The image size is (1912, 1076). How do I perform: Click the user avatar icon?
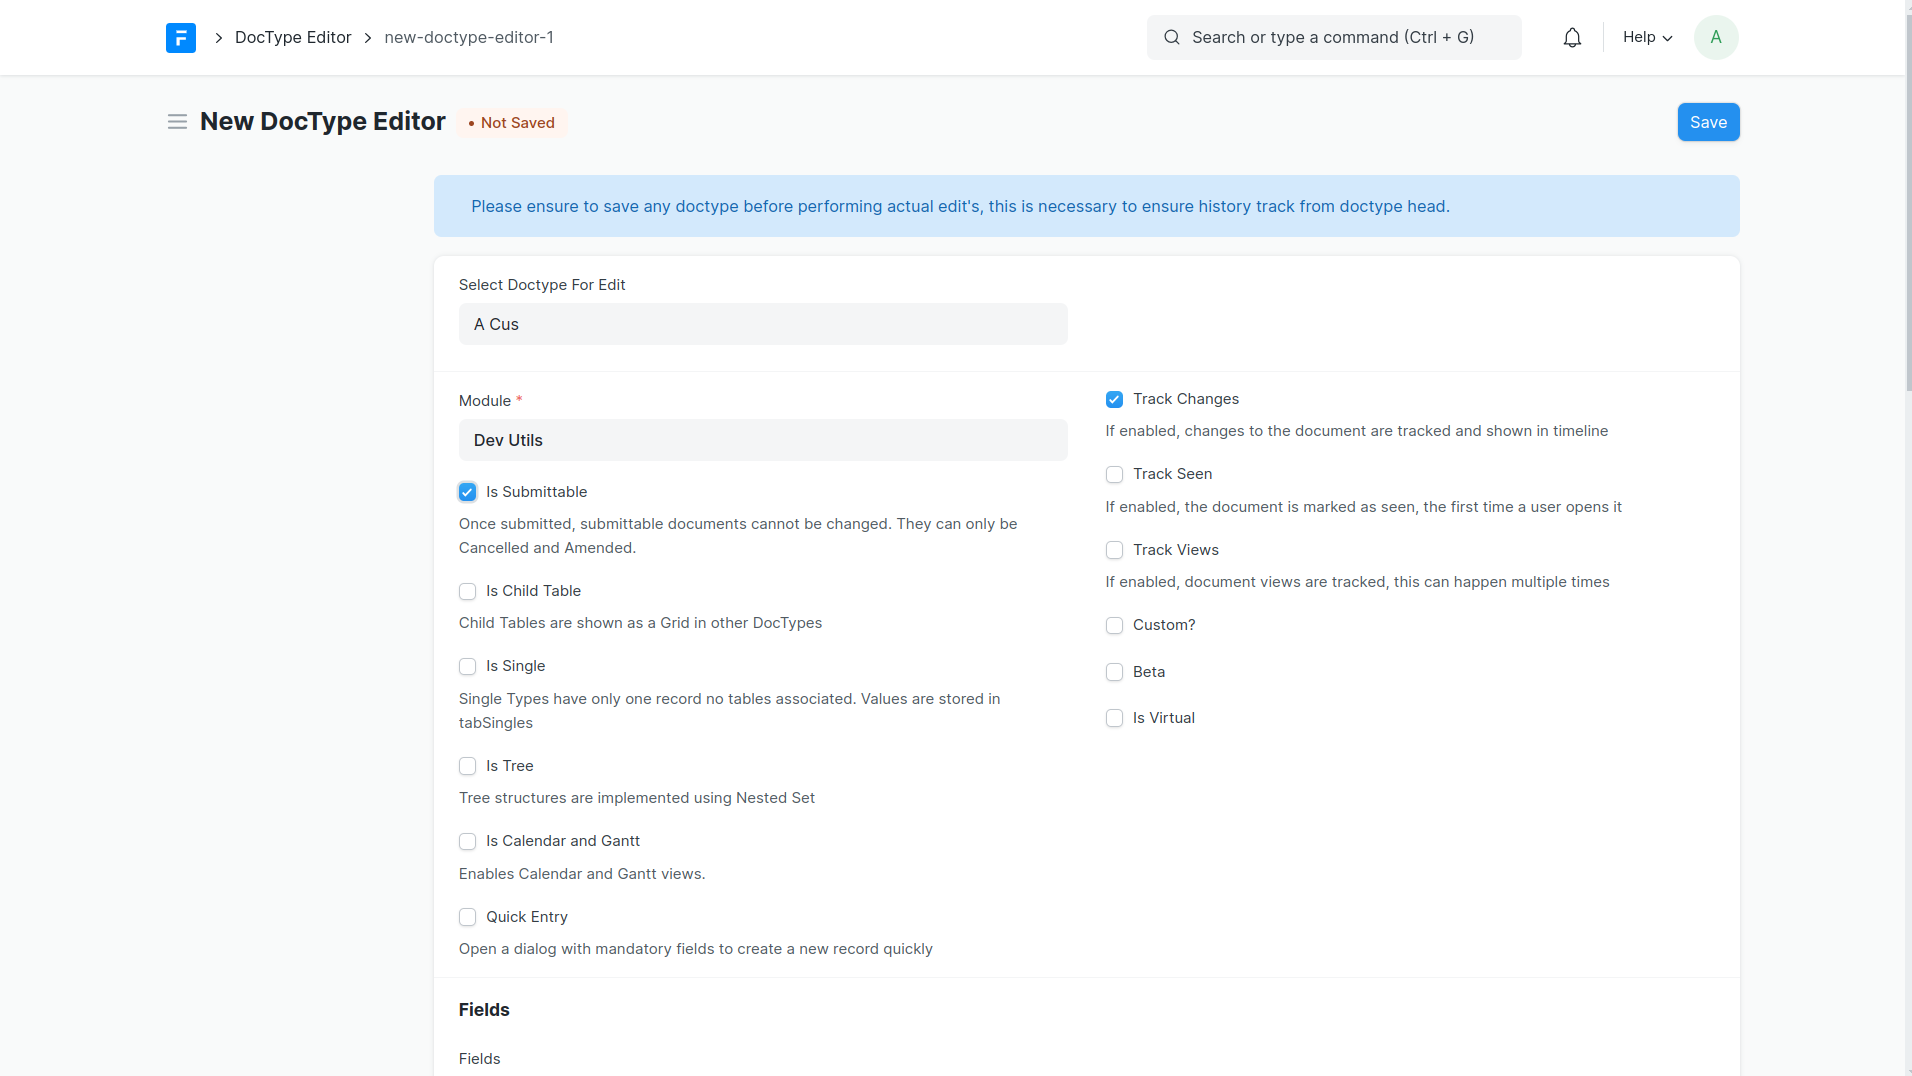1715,38
